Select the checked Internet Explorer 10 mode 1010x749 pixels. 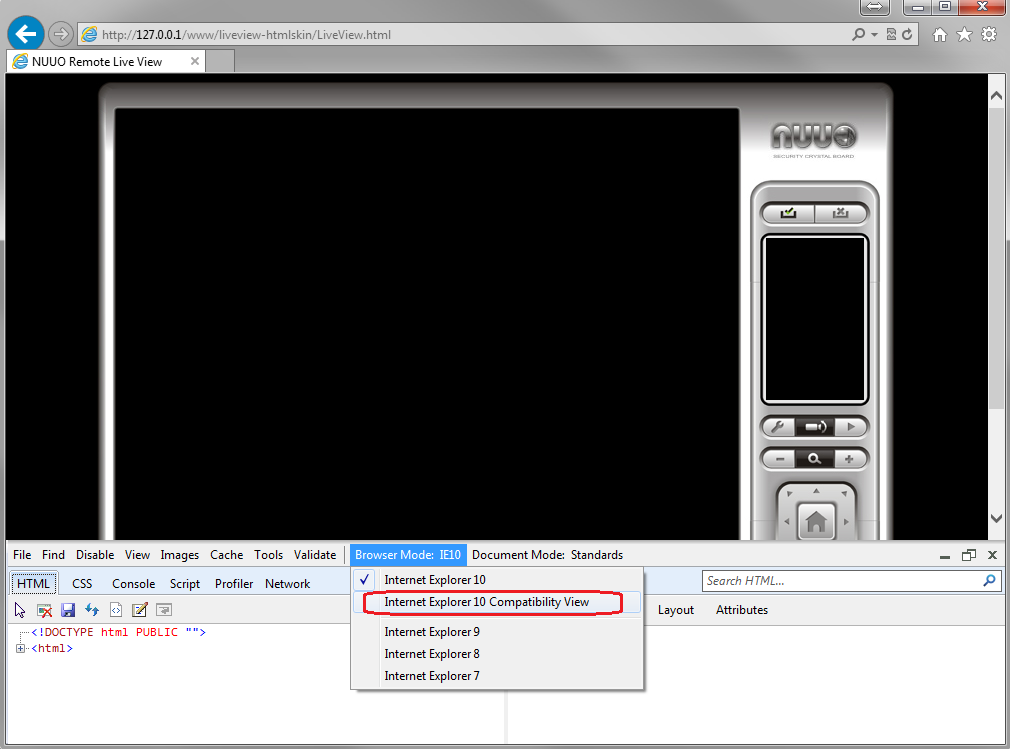pyautogui.click(x=435, y=580)
